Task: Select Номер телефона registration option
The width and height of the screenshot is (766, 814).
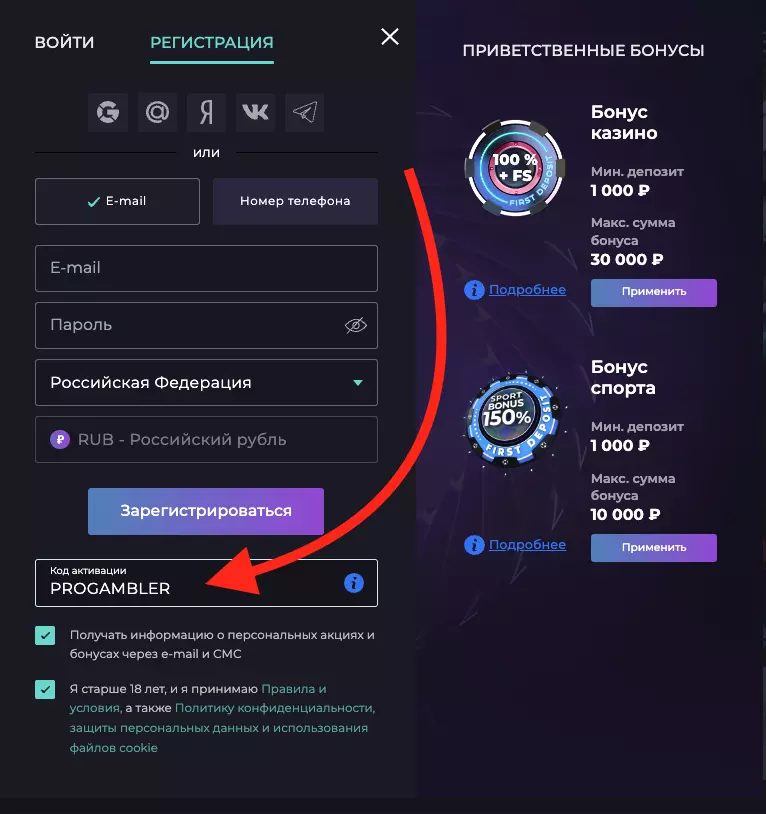Action: 295,201
